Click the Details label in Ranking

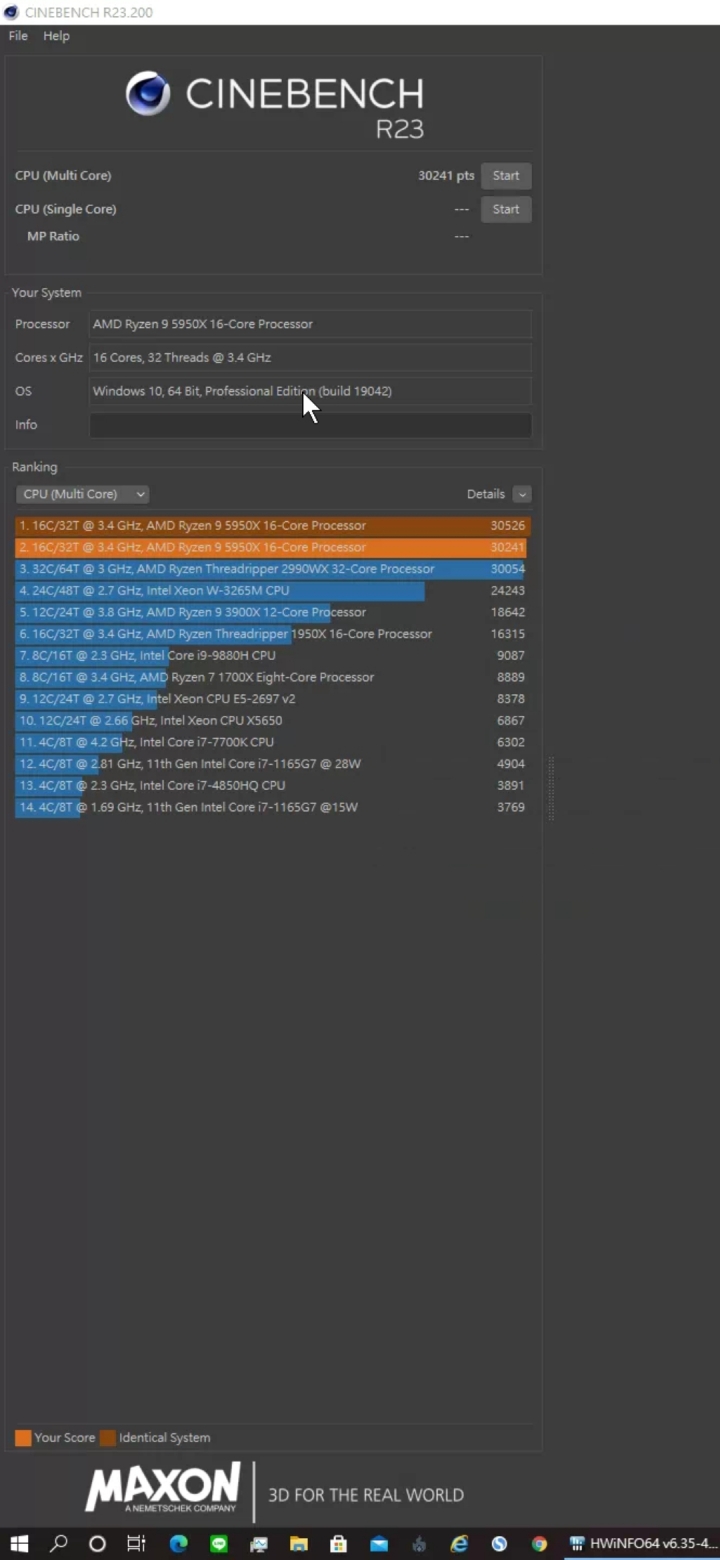(x=486, y=494)
